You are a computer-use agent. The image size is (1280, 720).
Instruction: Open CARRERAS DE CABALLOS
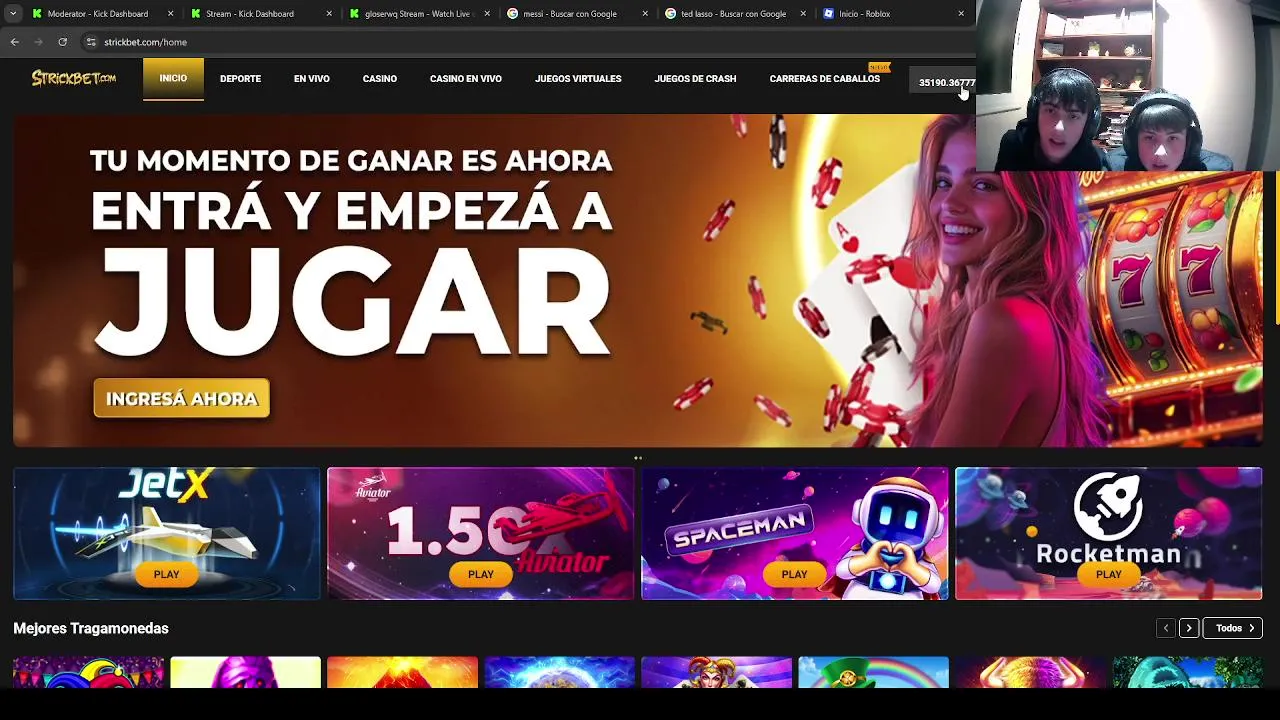tap(825, 79)
